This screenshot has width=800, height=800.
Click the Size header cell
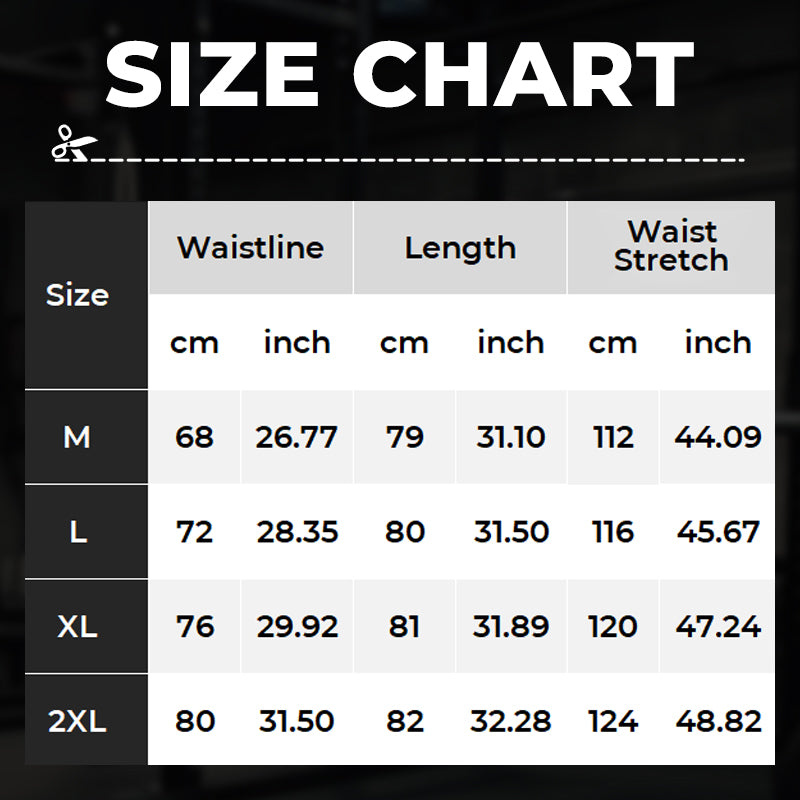pyautogui.click(x=77, y=295)
